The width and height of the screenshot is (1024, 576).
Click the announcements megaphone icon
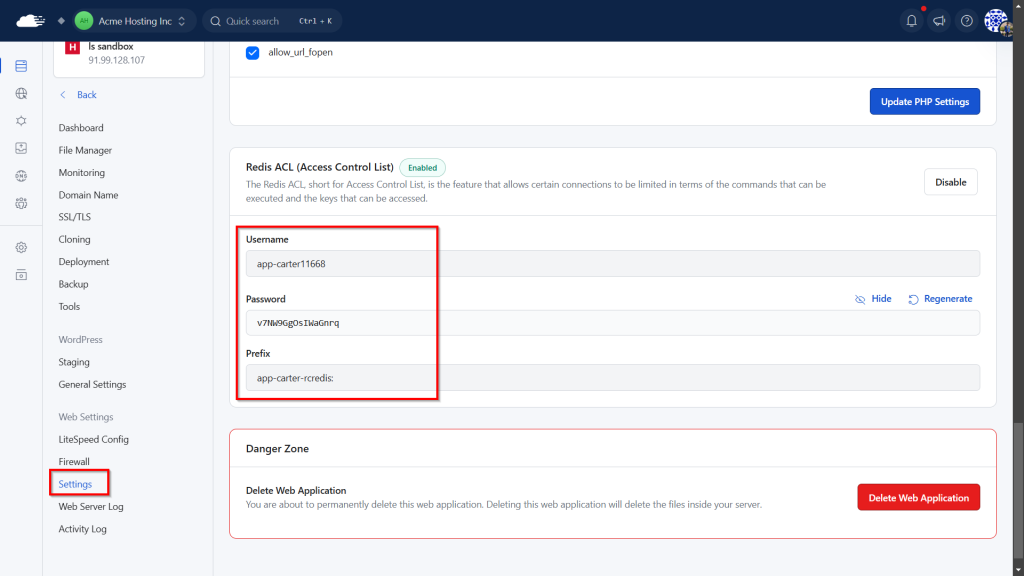pyautogui.click(x=939, y=21)
